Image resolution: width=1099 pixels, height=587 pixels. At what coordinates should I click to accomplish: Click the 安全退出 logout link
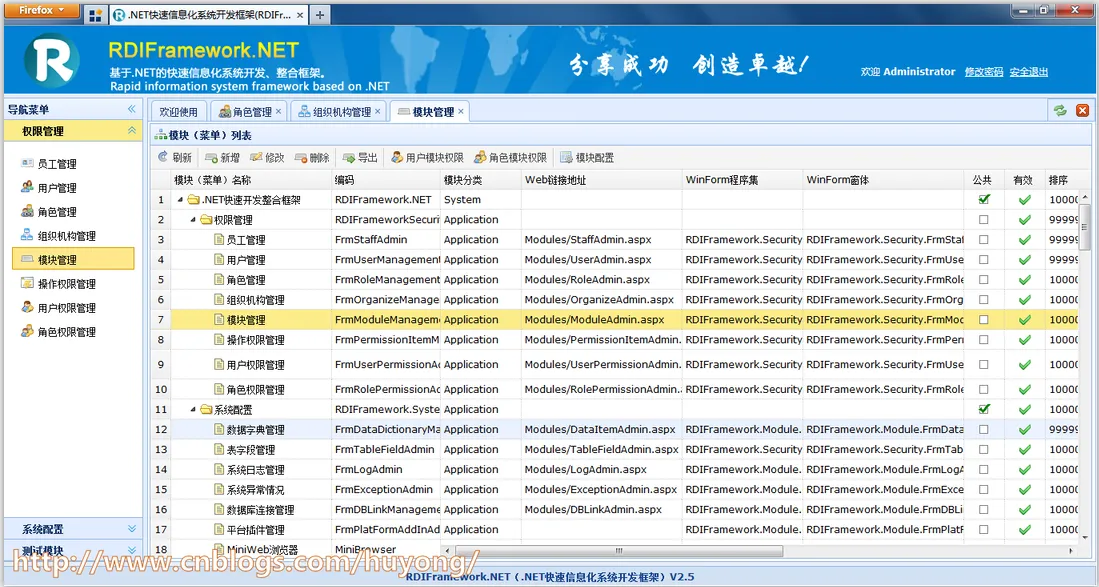click(x=1029, y=71)
